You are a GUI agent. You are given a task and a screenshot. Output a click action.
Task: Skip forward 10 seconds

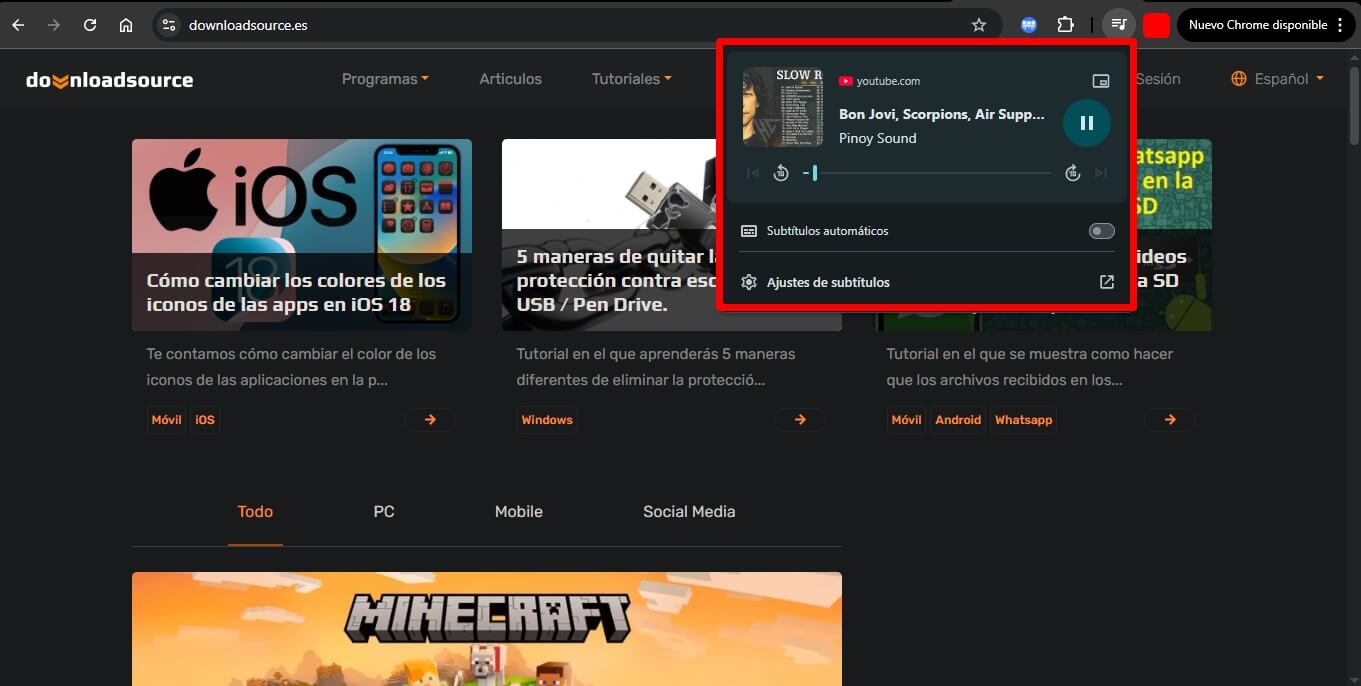(1073, 173)
